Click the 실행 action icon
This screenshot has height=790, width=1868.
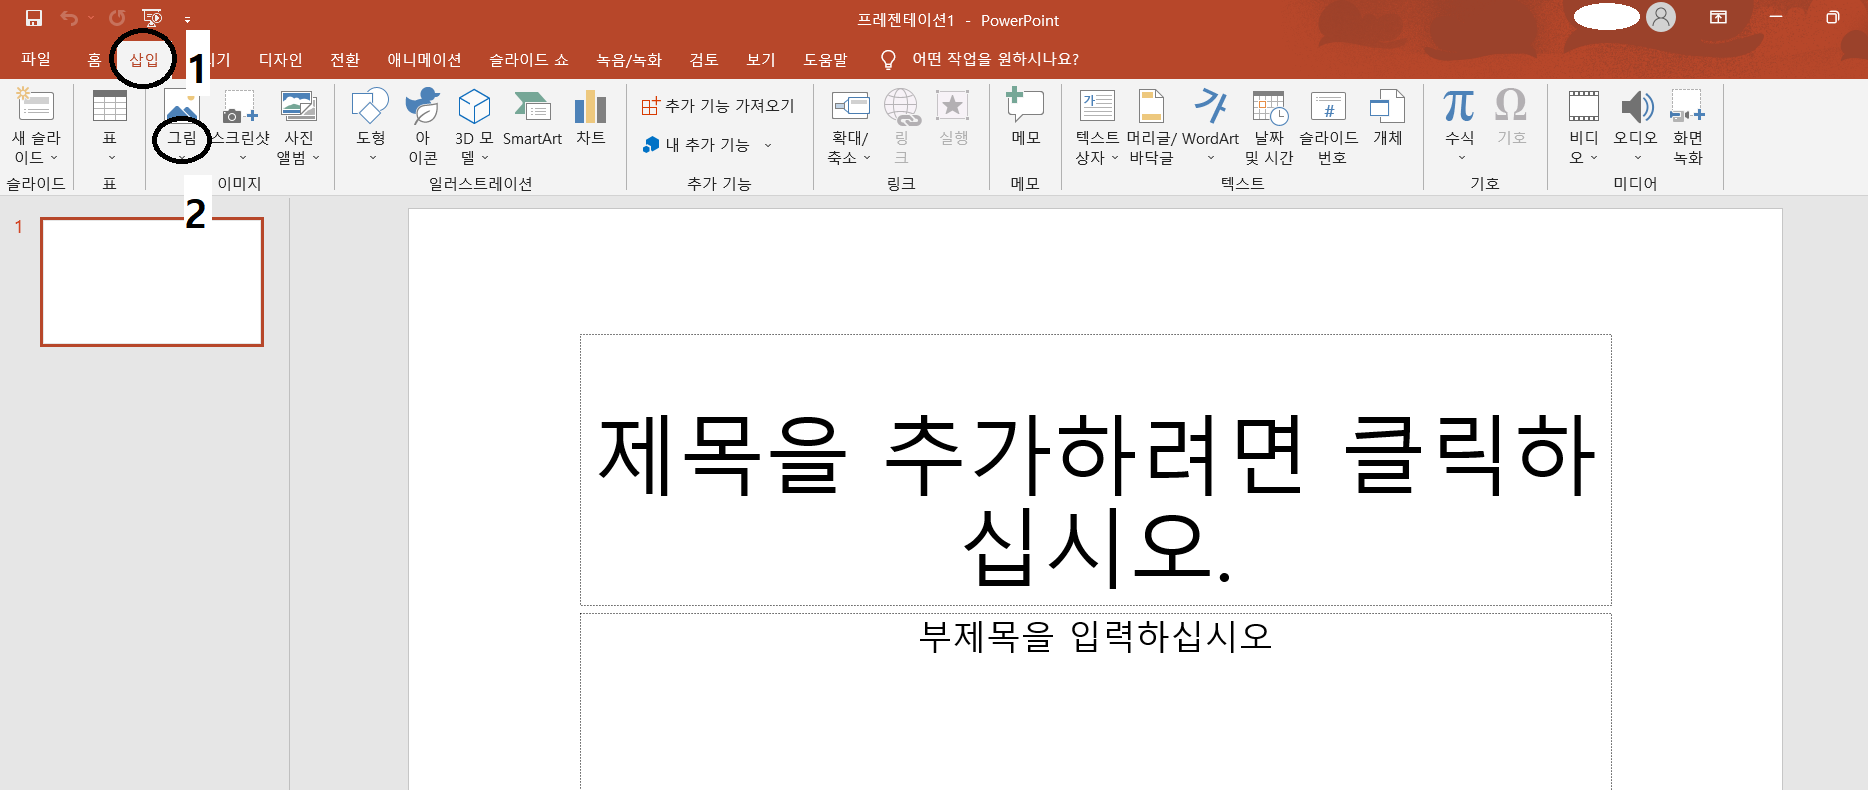pos(953,106)
